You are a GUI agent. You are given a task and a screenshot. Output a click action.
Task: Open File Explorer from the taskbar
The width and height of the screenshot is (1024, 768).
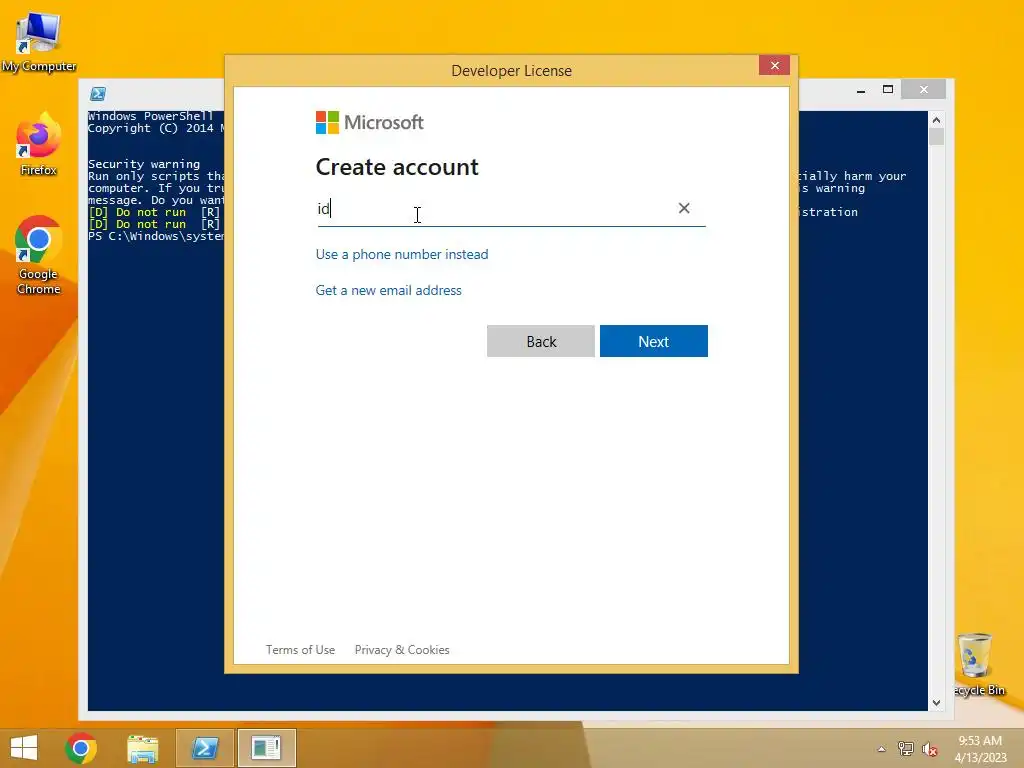[142, 748]
